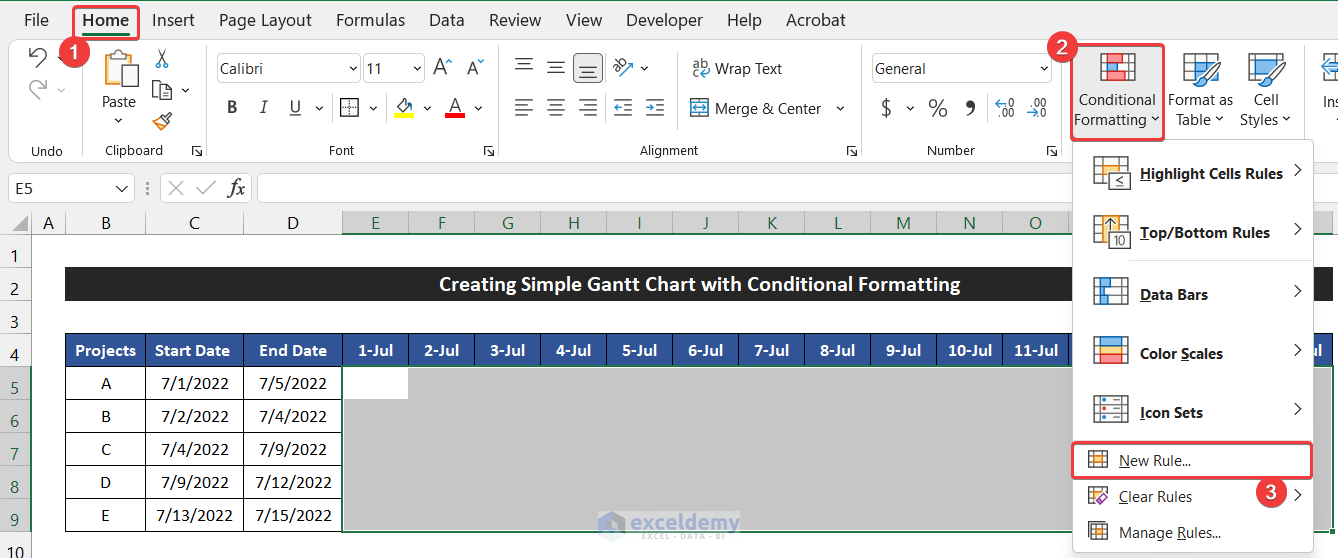Expand the General number format dropdown
This screenshot has width=1338, height=558.
click(1043, 69)
